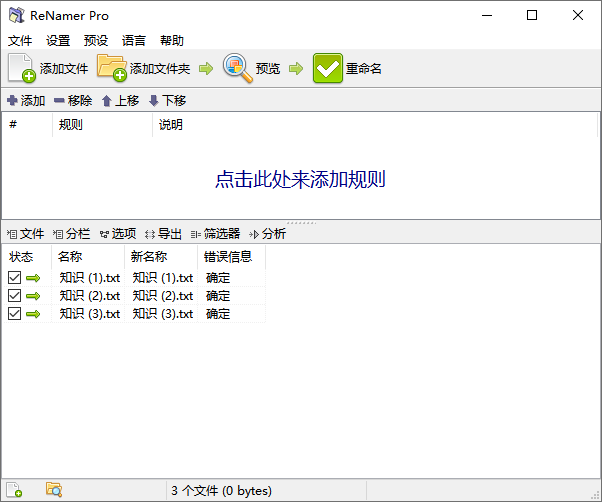The height and width of the screenshot is (502, 602).
Task: Open the 文件 files dropdown in lower toolbar
Action: point(25,234)
